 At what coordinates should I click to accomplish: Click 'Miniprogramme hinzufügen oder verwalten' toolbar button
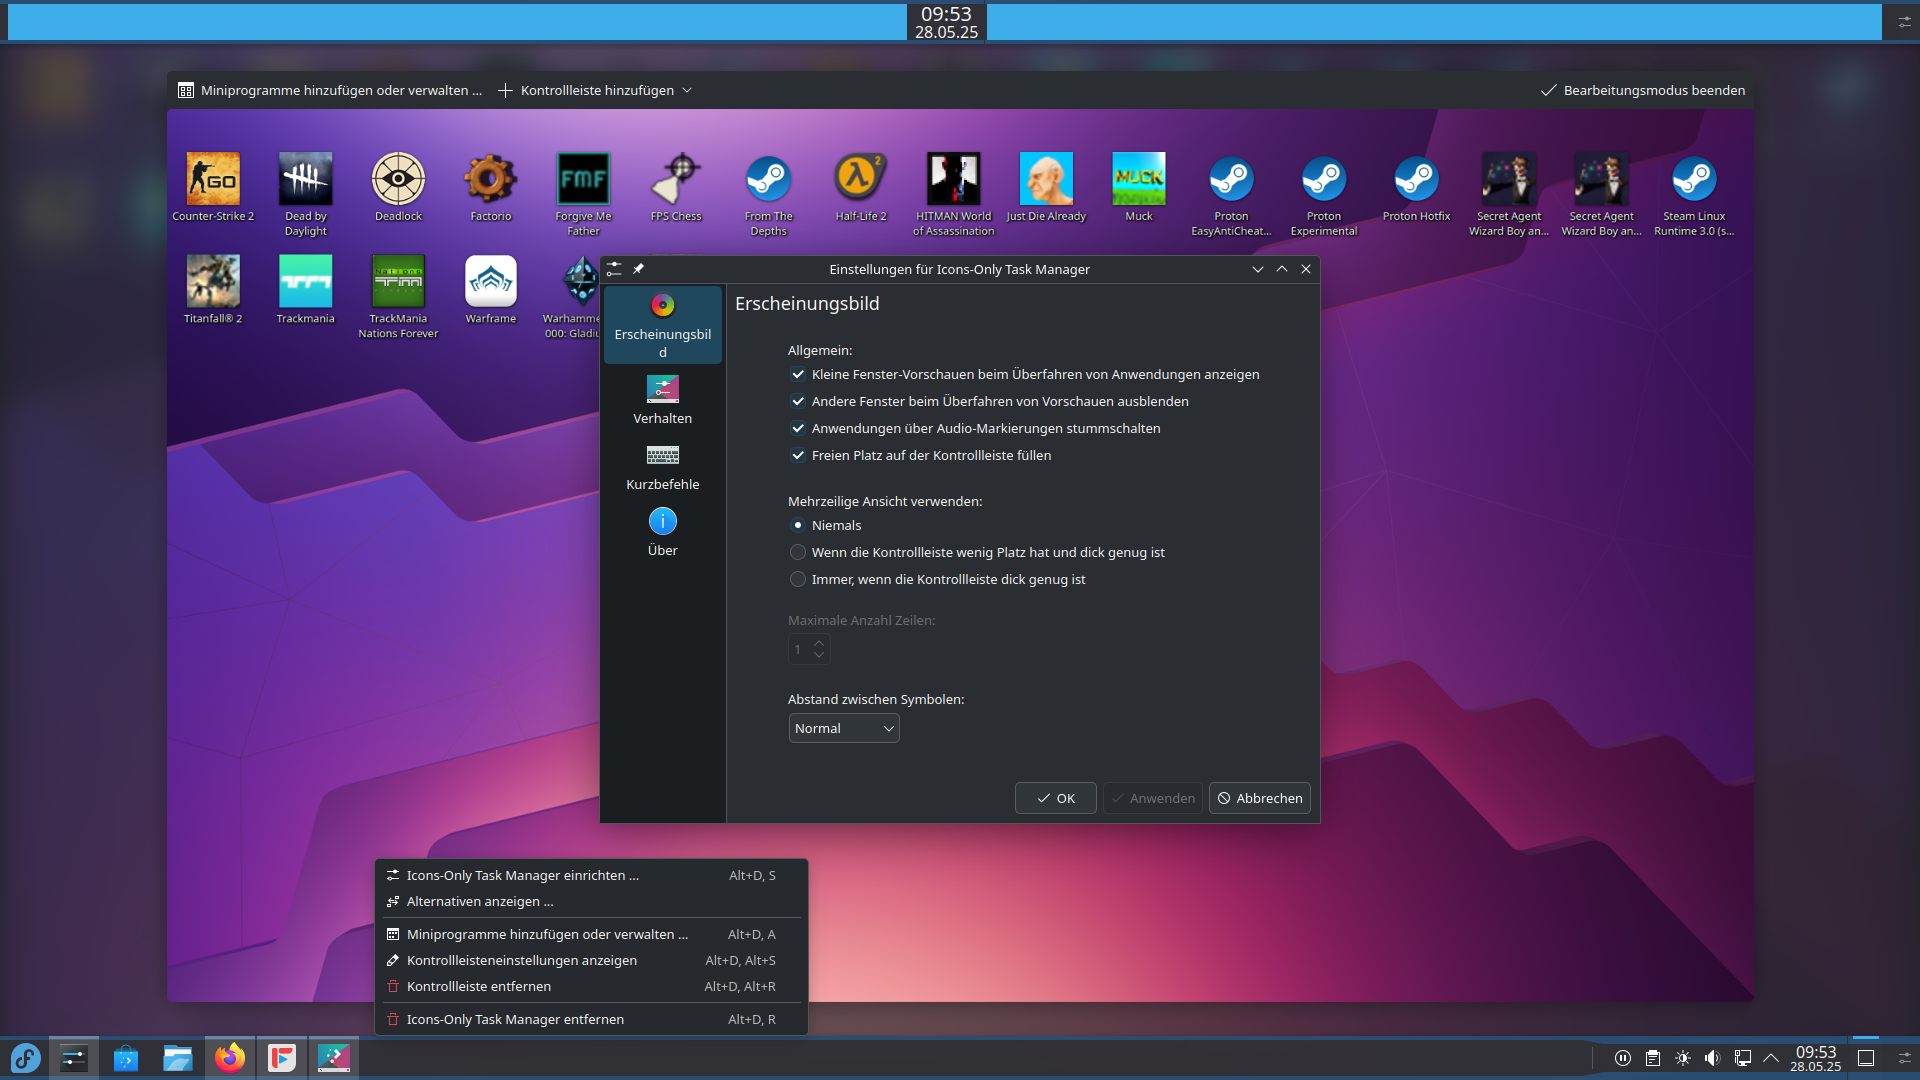click(330, 91)
